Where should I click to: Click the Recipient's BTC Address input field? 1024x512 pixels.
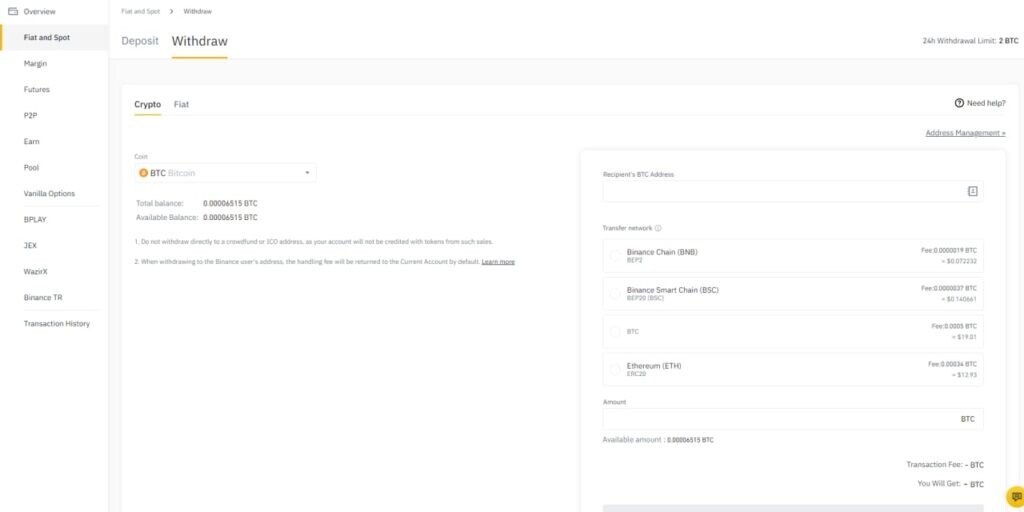pos(793,191)
